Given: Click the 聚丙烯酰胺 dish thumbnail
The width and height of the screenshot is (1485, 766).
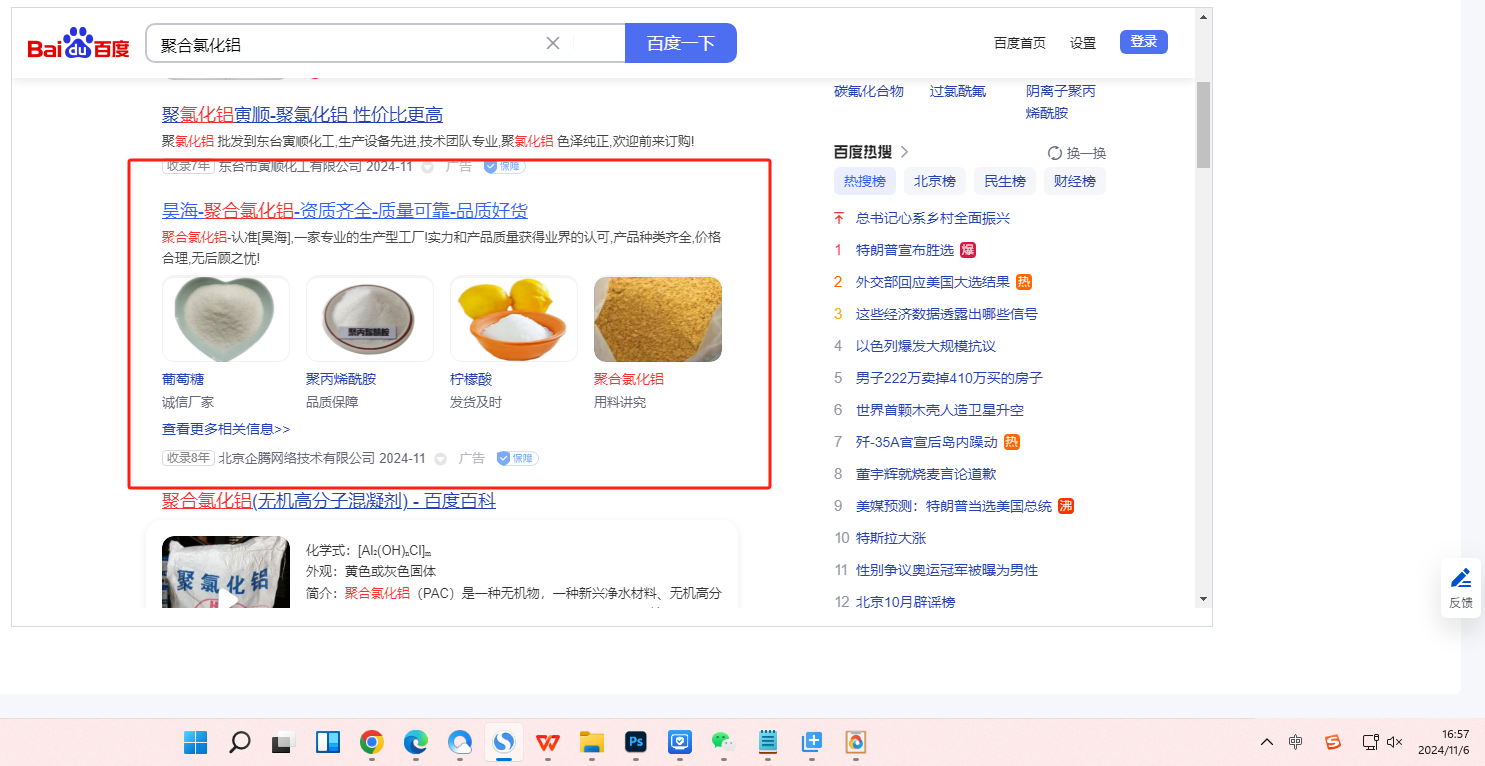Looking at the screenshot, I should tap(370, 319).
